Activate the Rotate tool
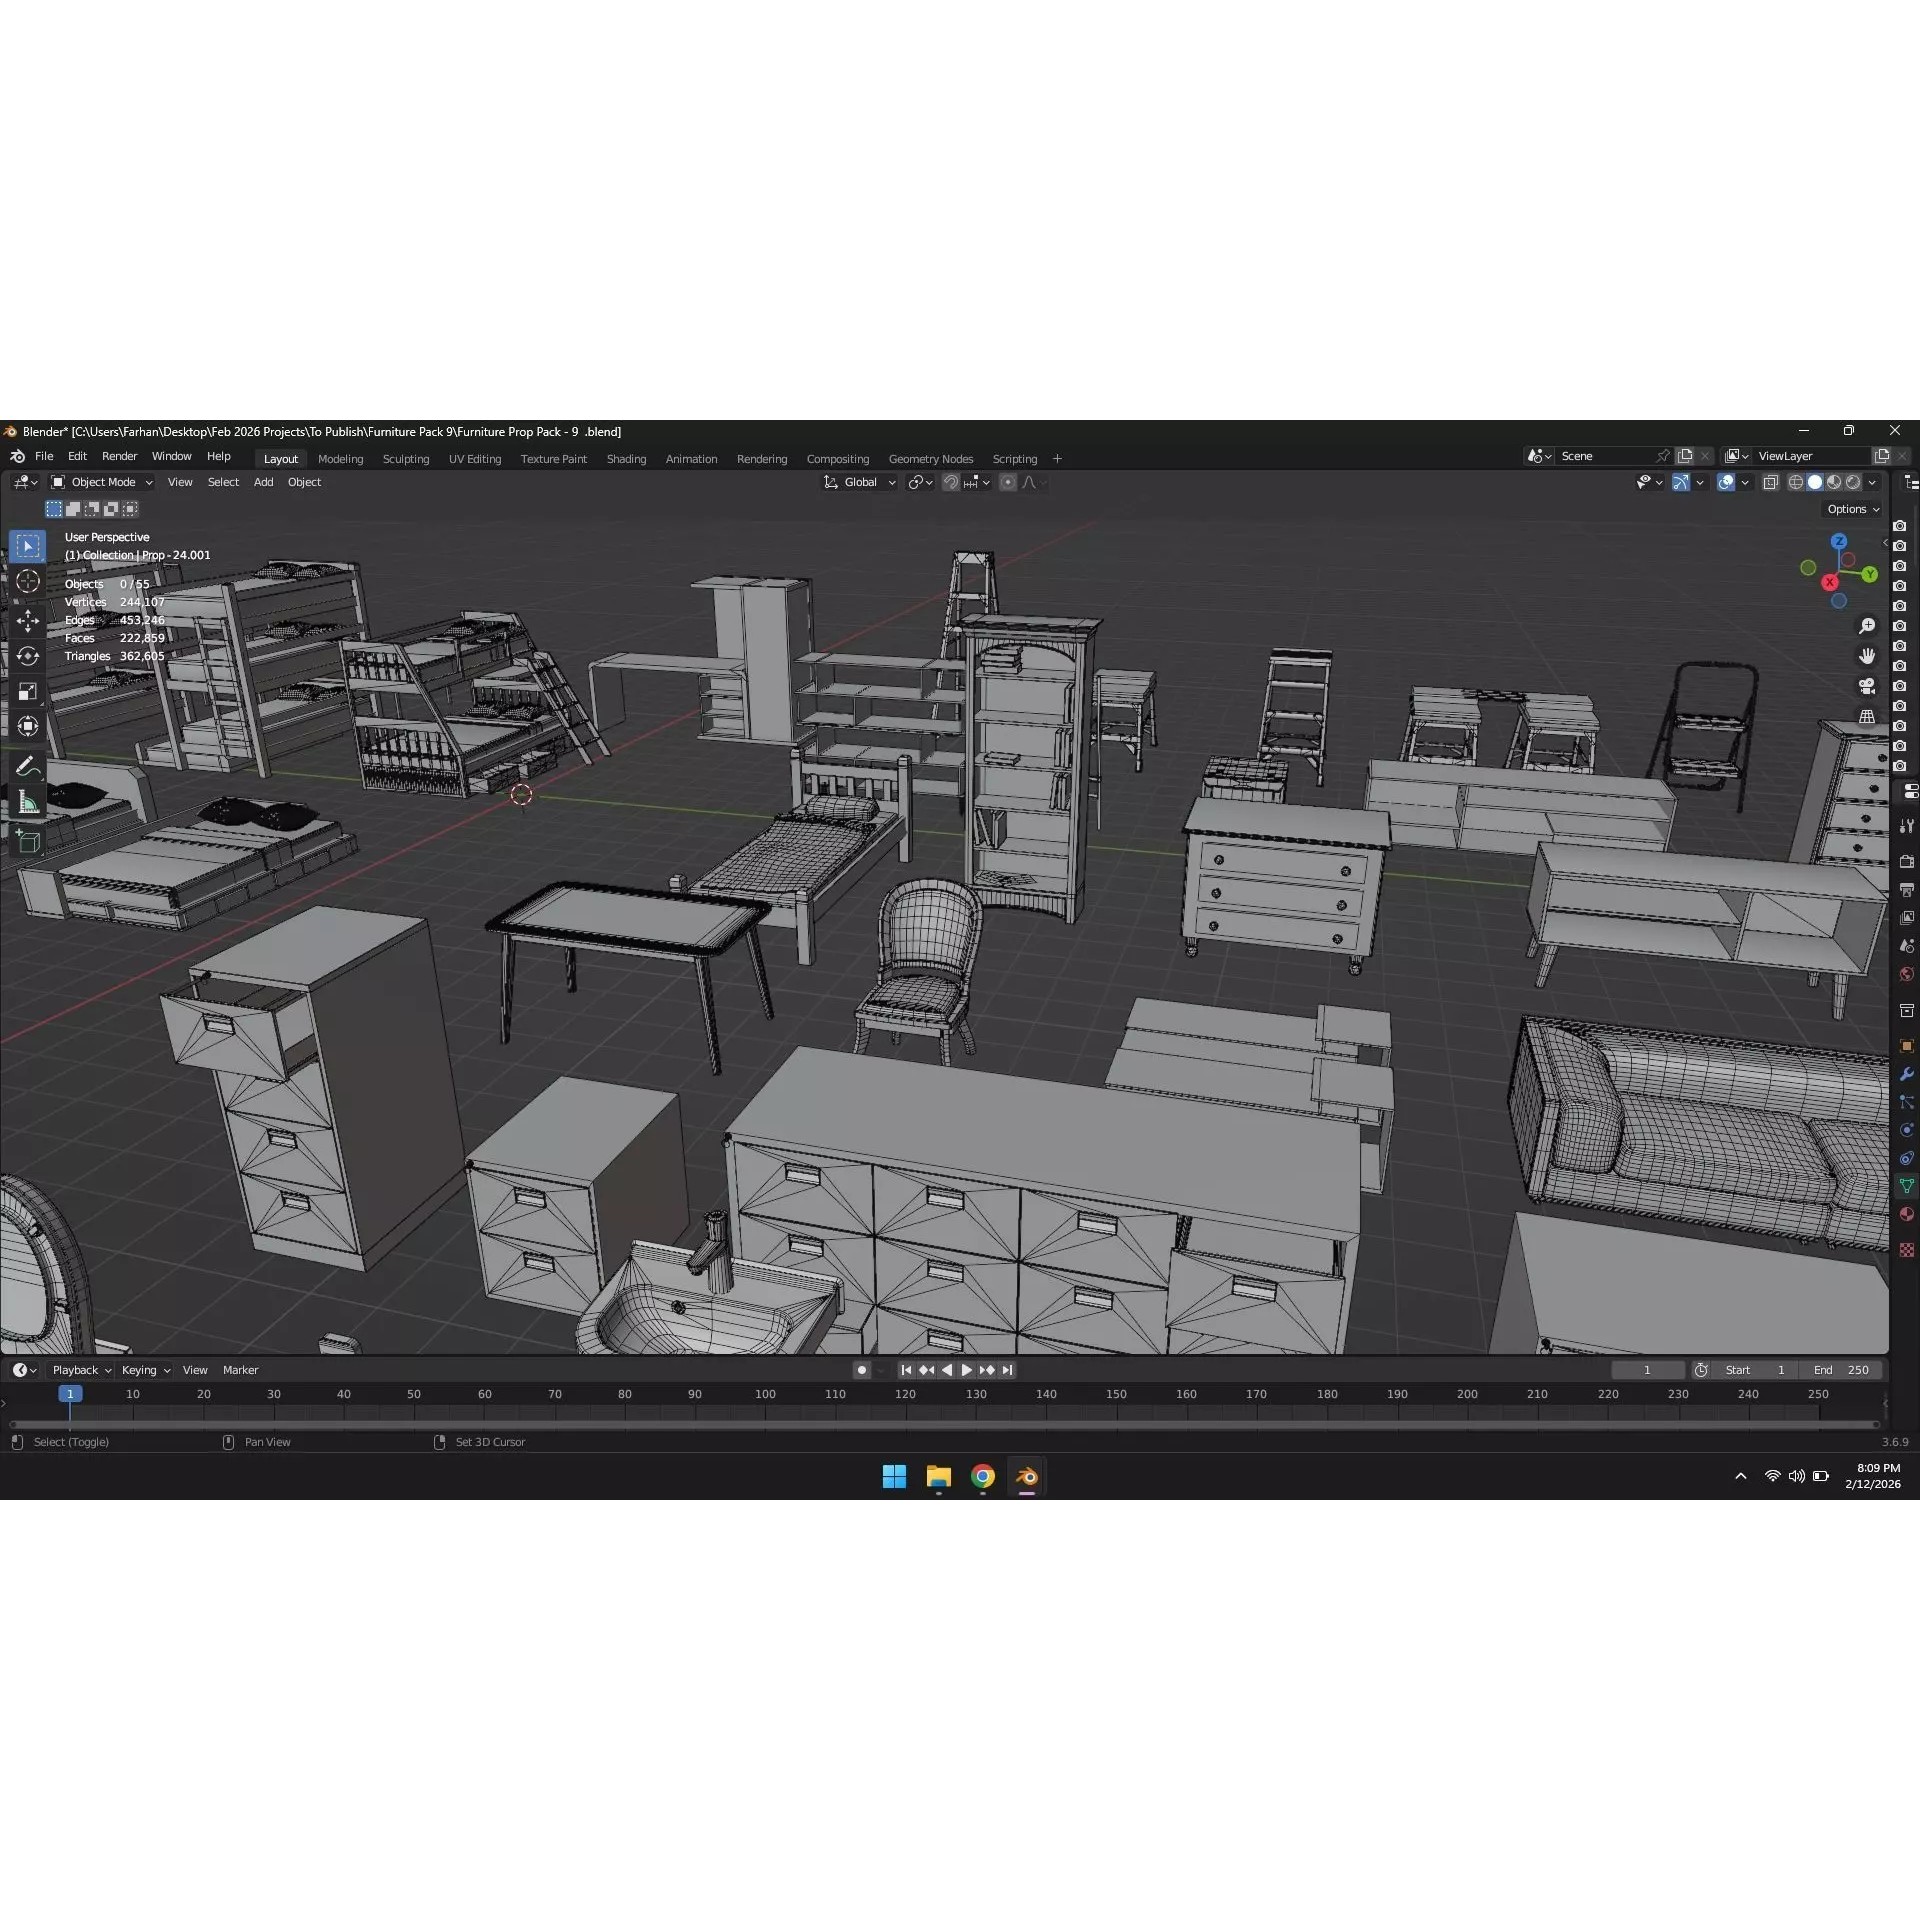Image resolution: width=1920 pixels, height=1920 pixels. pyautogui.click(x=28, y=656)
